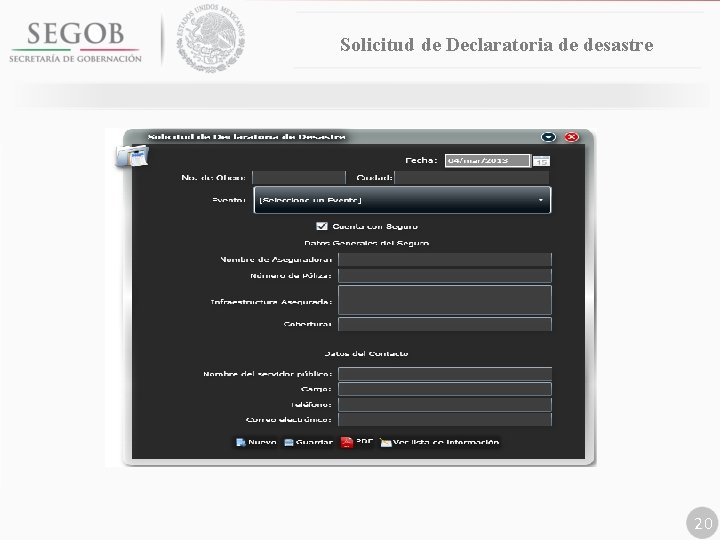Open Ver lista de información link
Viewport: 720px width, 540px height.
point(446,442)
